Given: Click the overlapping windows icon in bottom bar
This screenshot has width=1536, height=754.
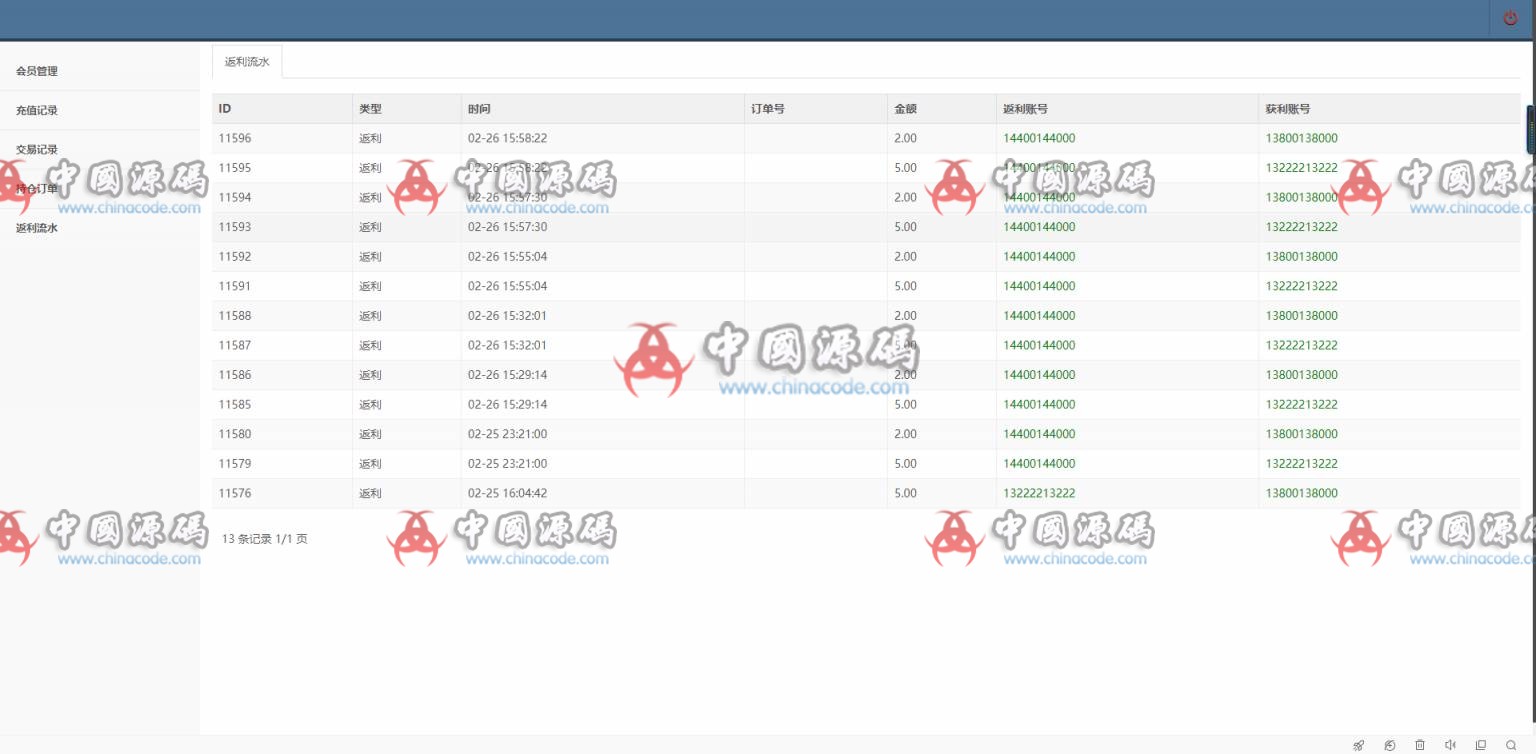Looking at the screenshot, I should [x=1481, y=745].
